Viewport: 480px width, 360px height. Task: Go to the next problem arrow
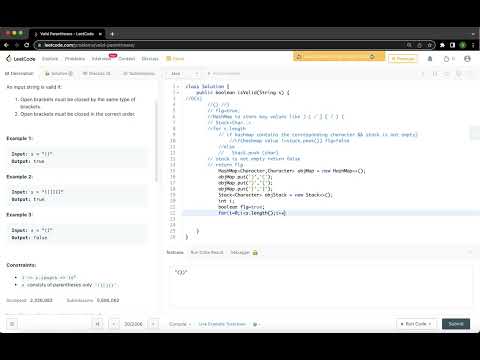click(153, 324)
